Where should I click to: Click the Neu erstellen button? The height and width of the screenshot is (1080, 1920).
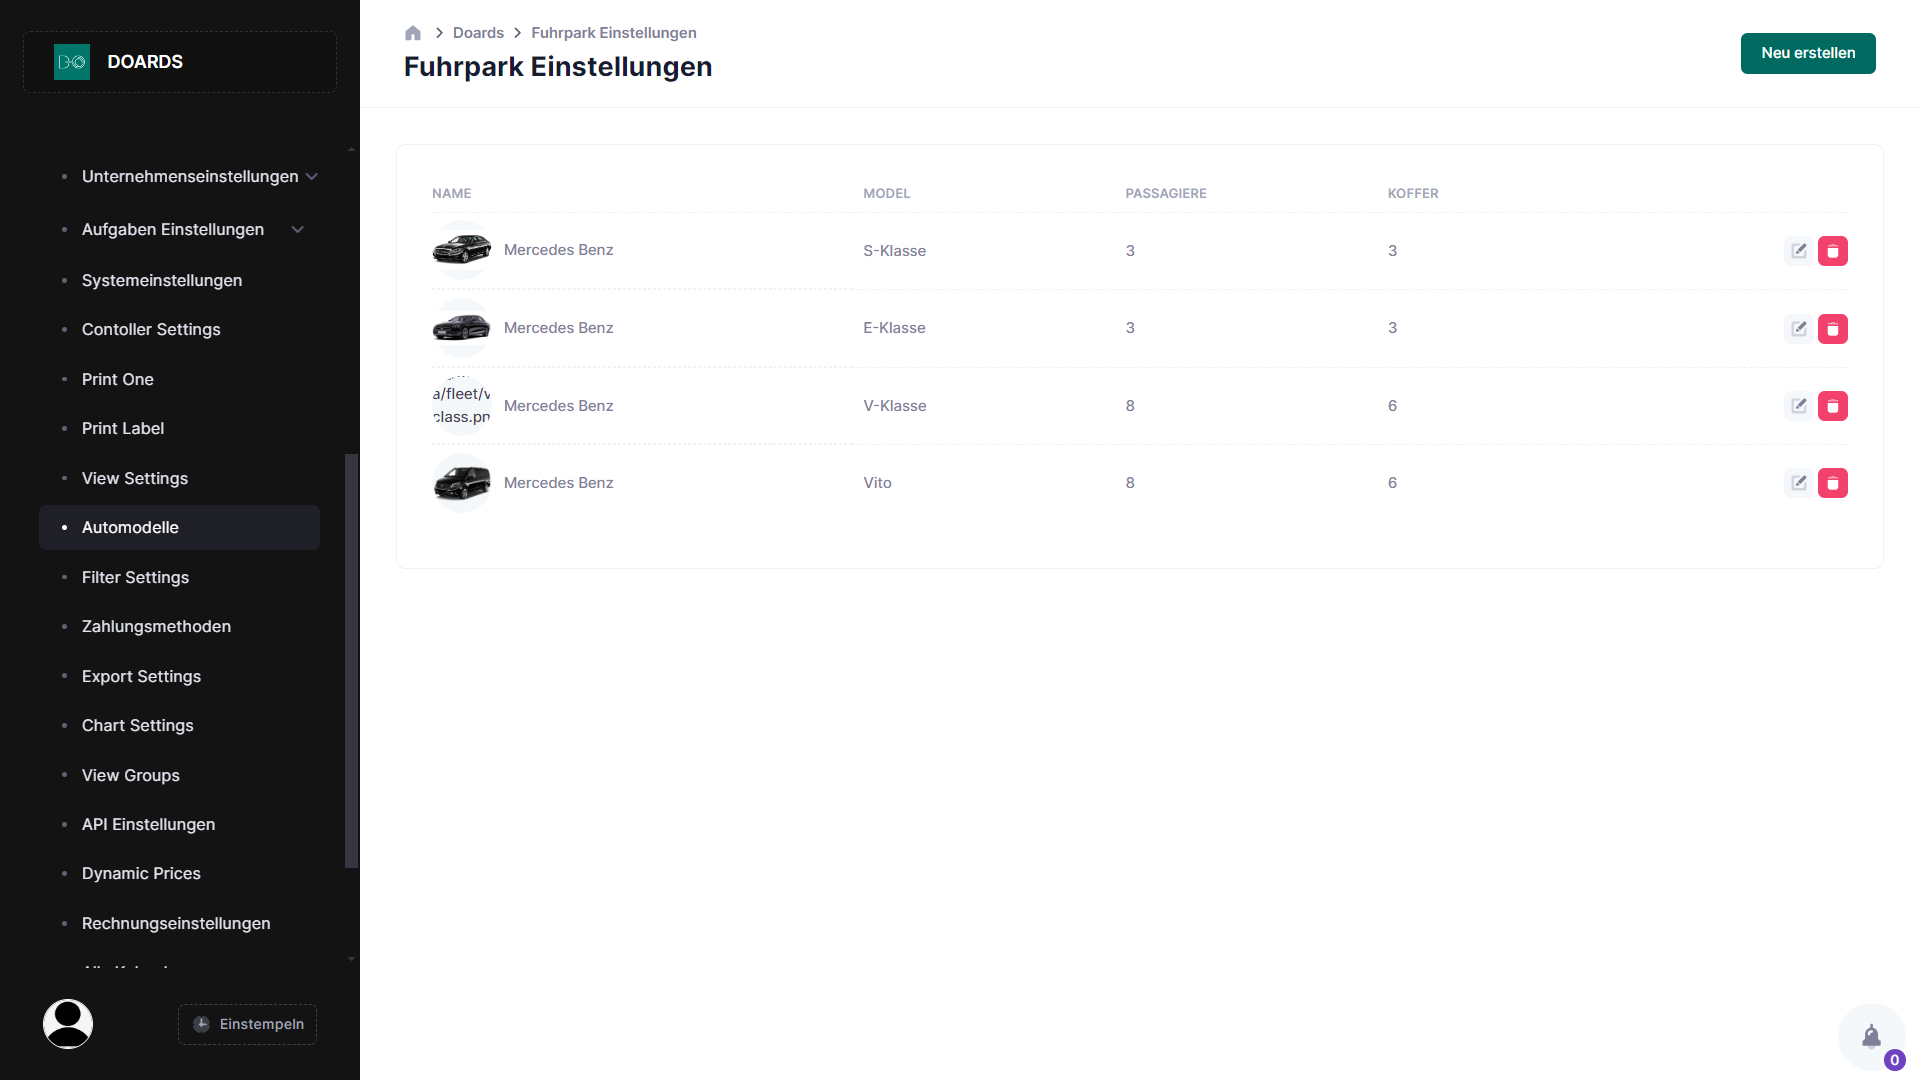(1807, 53)
